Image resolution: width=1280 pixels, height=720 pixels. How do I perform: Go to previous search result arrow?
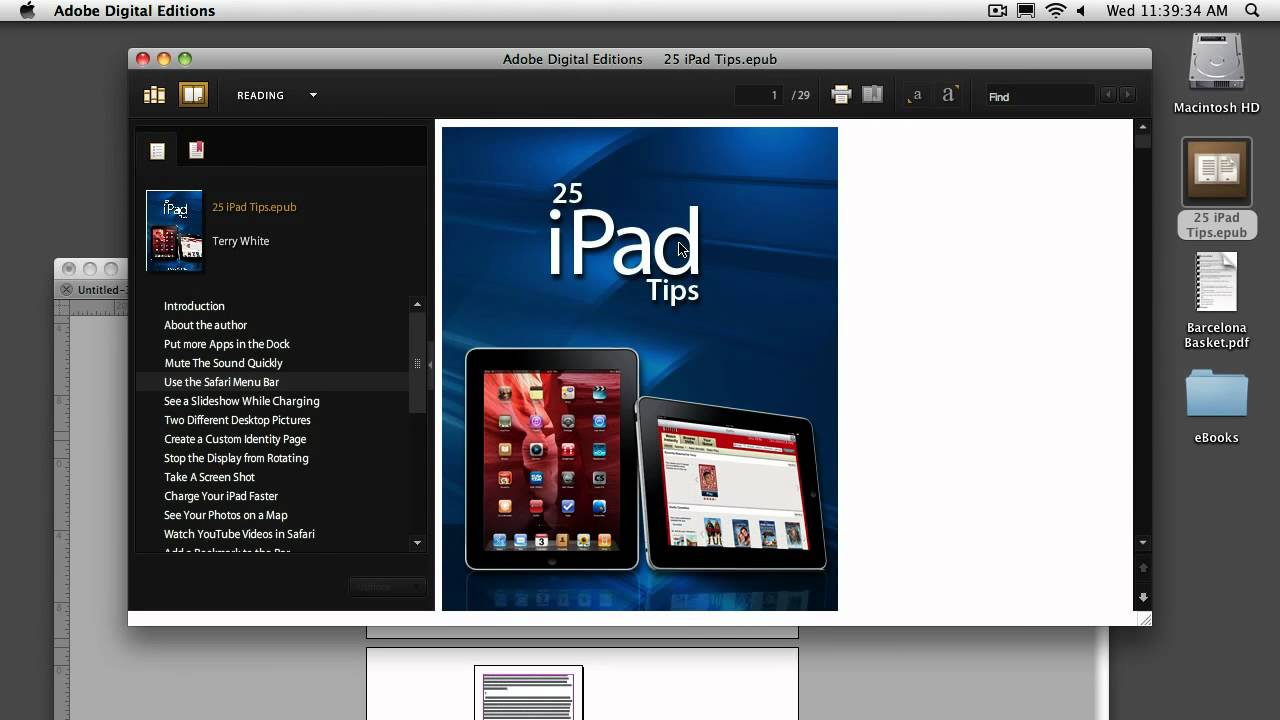1108,95
